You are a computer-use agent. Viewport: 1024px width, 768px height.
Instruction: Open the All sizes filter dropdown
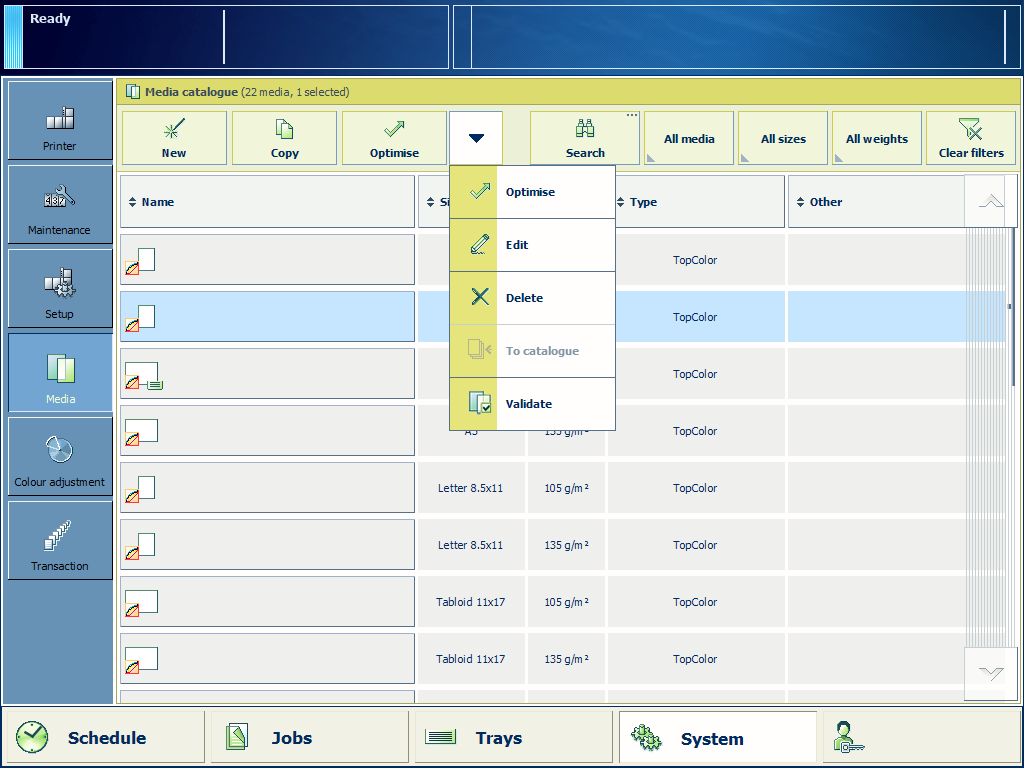pos(783,138)
